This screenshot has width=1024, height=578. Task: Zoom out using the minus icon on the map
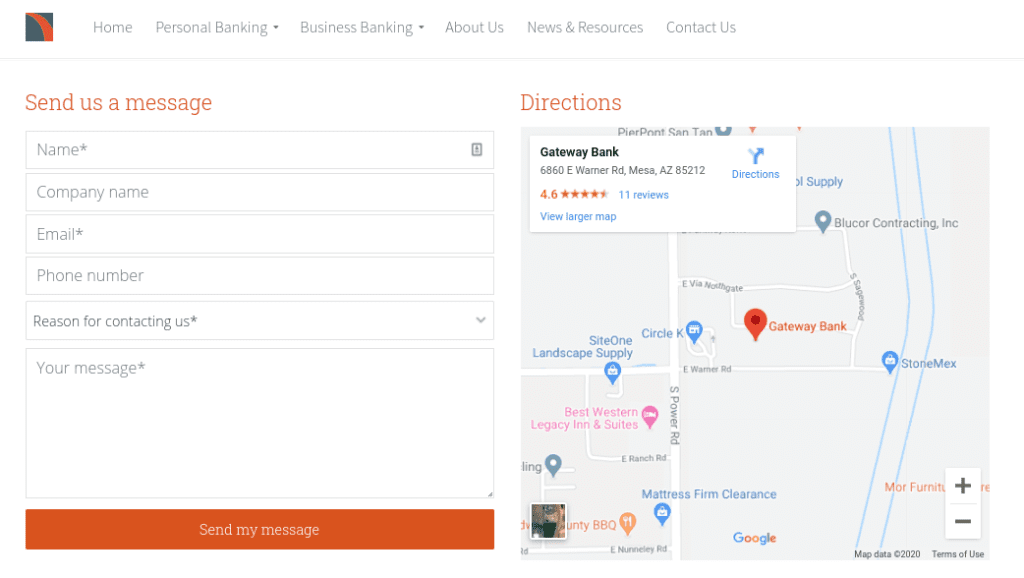click(962, 521)
